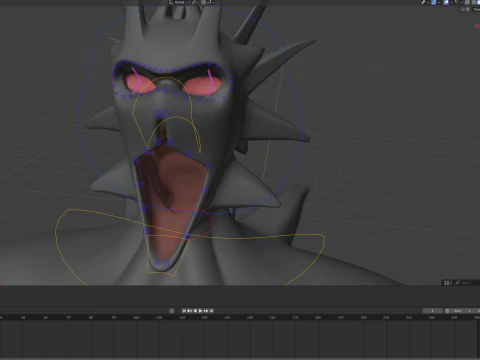The width and height of the screenshot is (480, 360).
Task: Click frame 200 on the timeline ruler
Action: click(363, 318)
